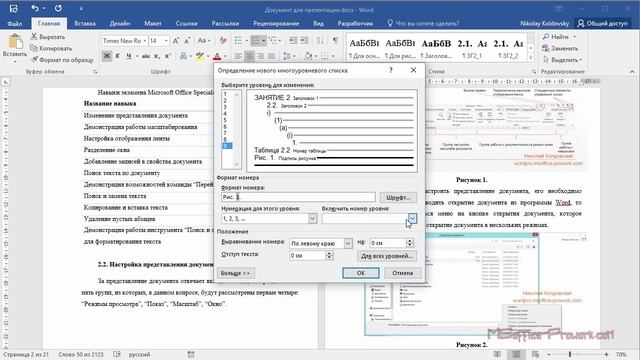Screen dimensions: 640x360
Task: Redo the last action
Action: coord(58,8)
